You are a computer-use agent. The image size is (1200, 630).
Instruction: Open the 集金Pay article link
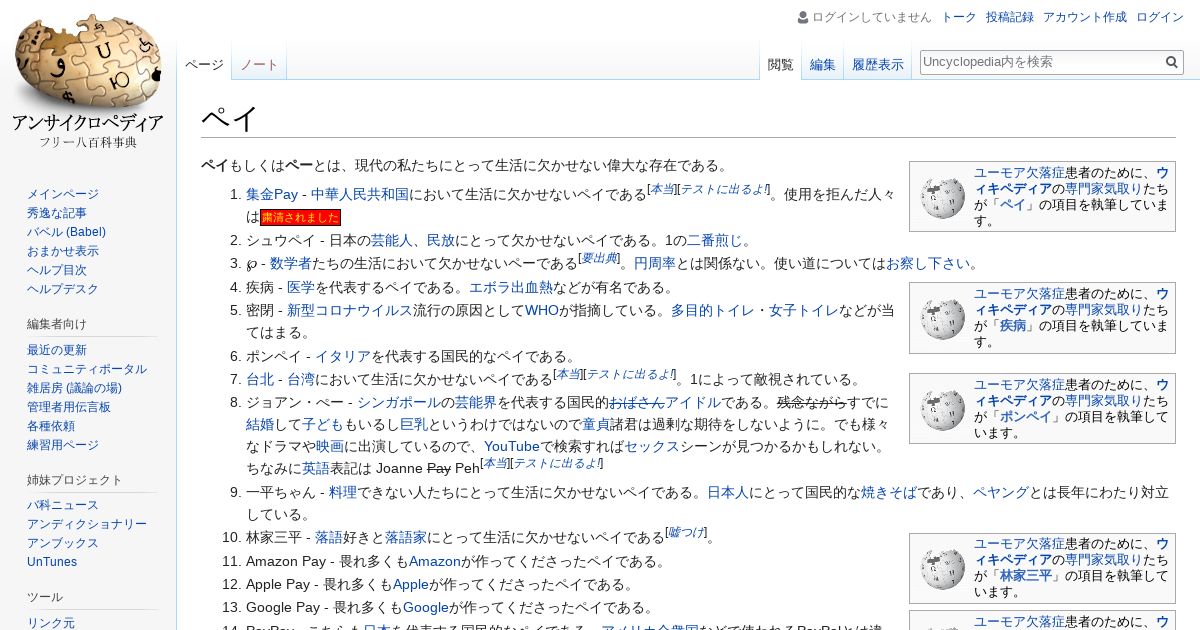(272, 194)
